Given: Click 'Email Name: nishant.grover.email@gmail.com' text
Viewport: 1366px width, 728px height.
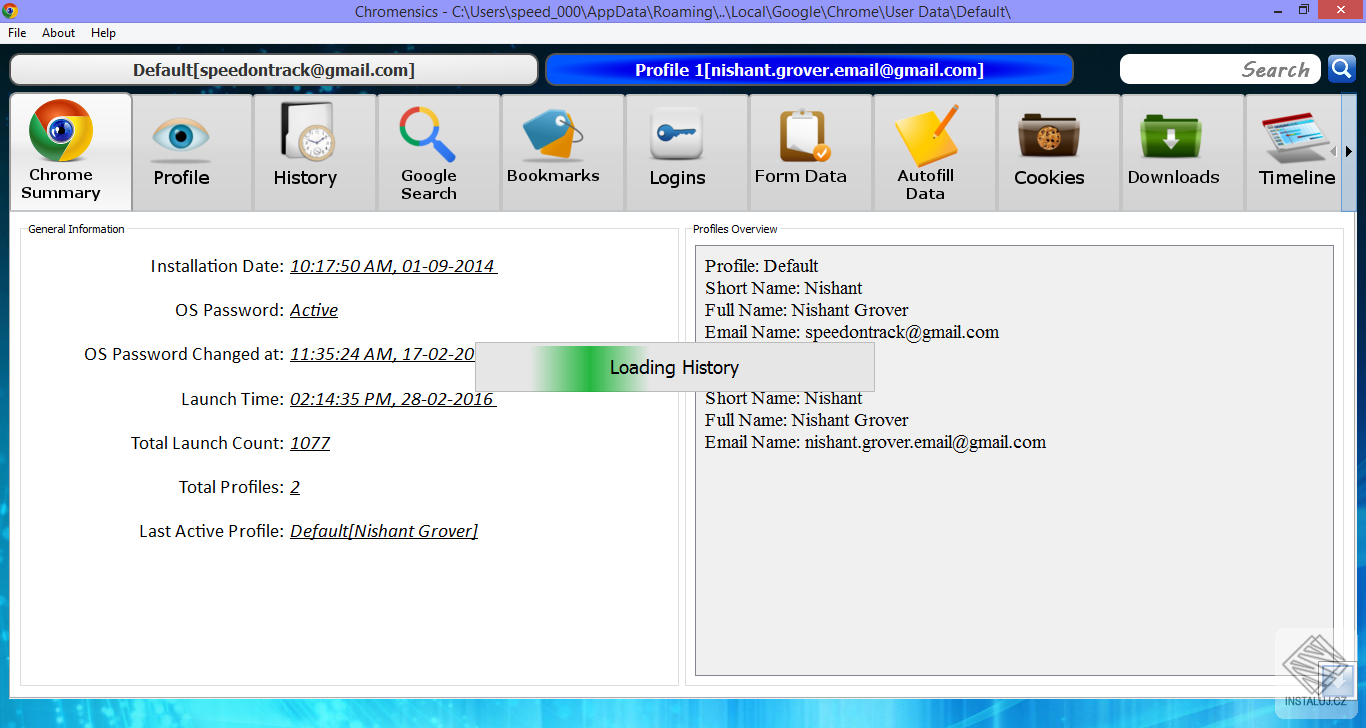Looking at the screenshot, I should (x=876, y=442).
